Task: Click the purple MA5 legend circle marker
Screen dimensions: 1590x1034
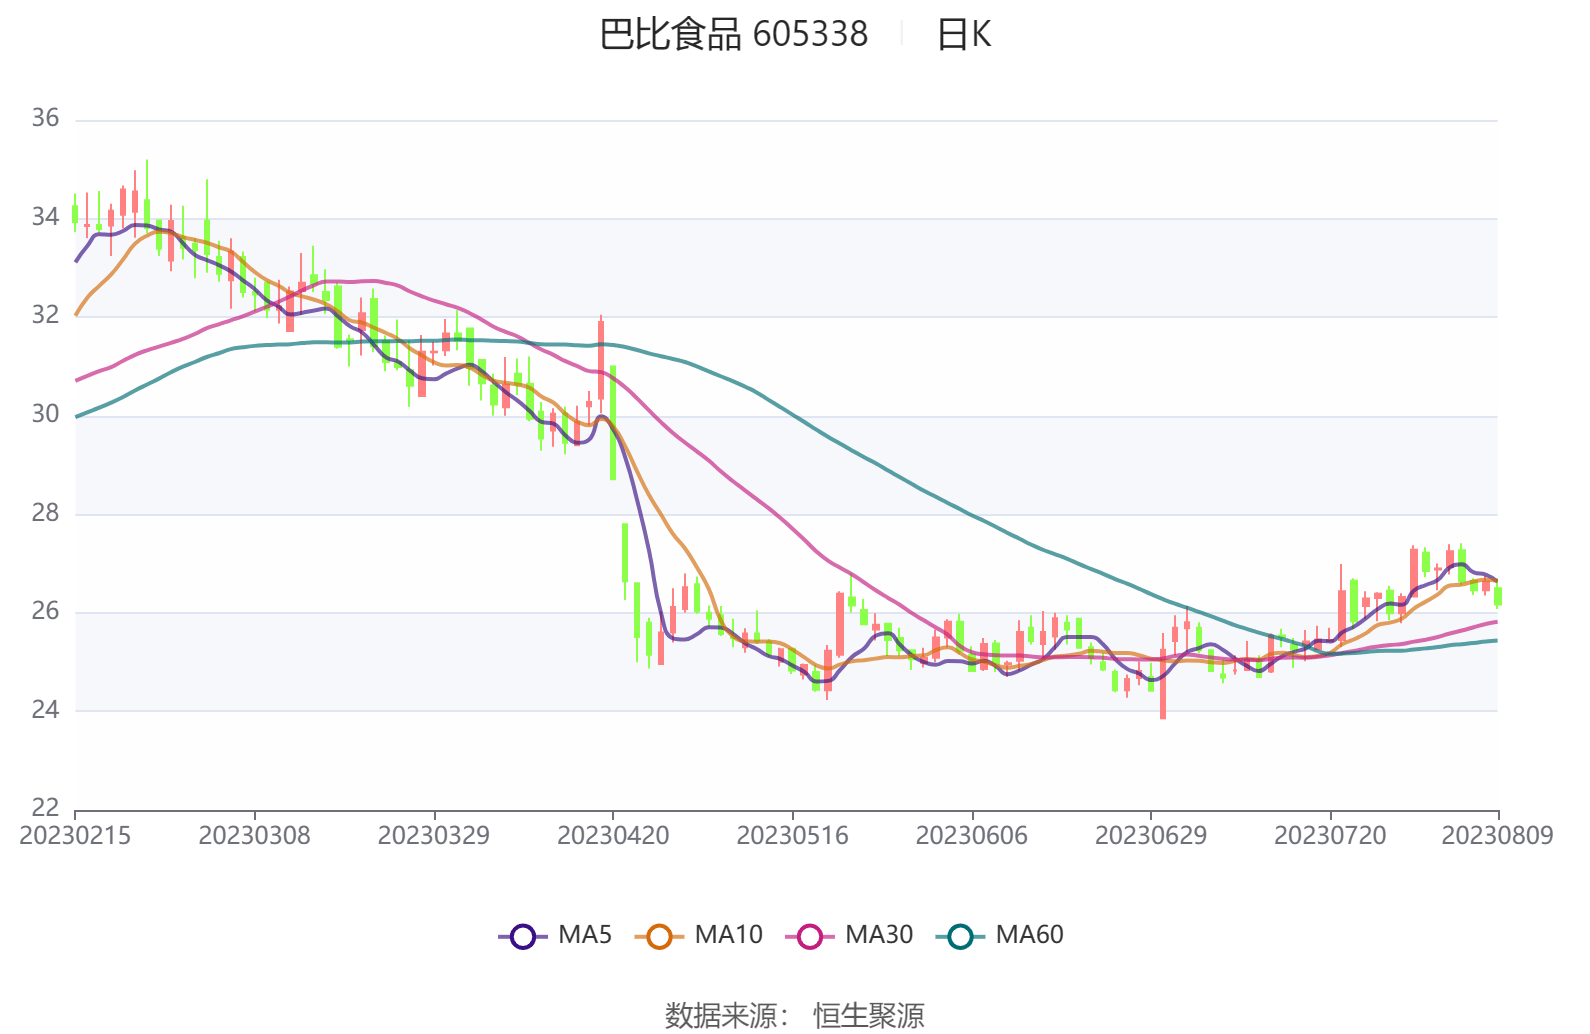Action: [522, 936]
